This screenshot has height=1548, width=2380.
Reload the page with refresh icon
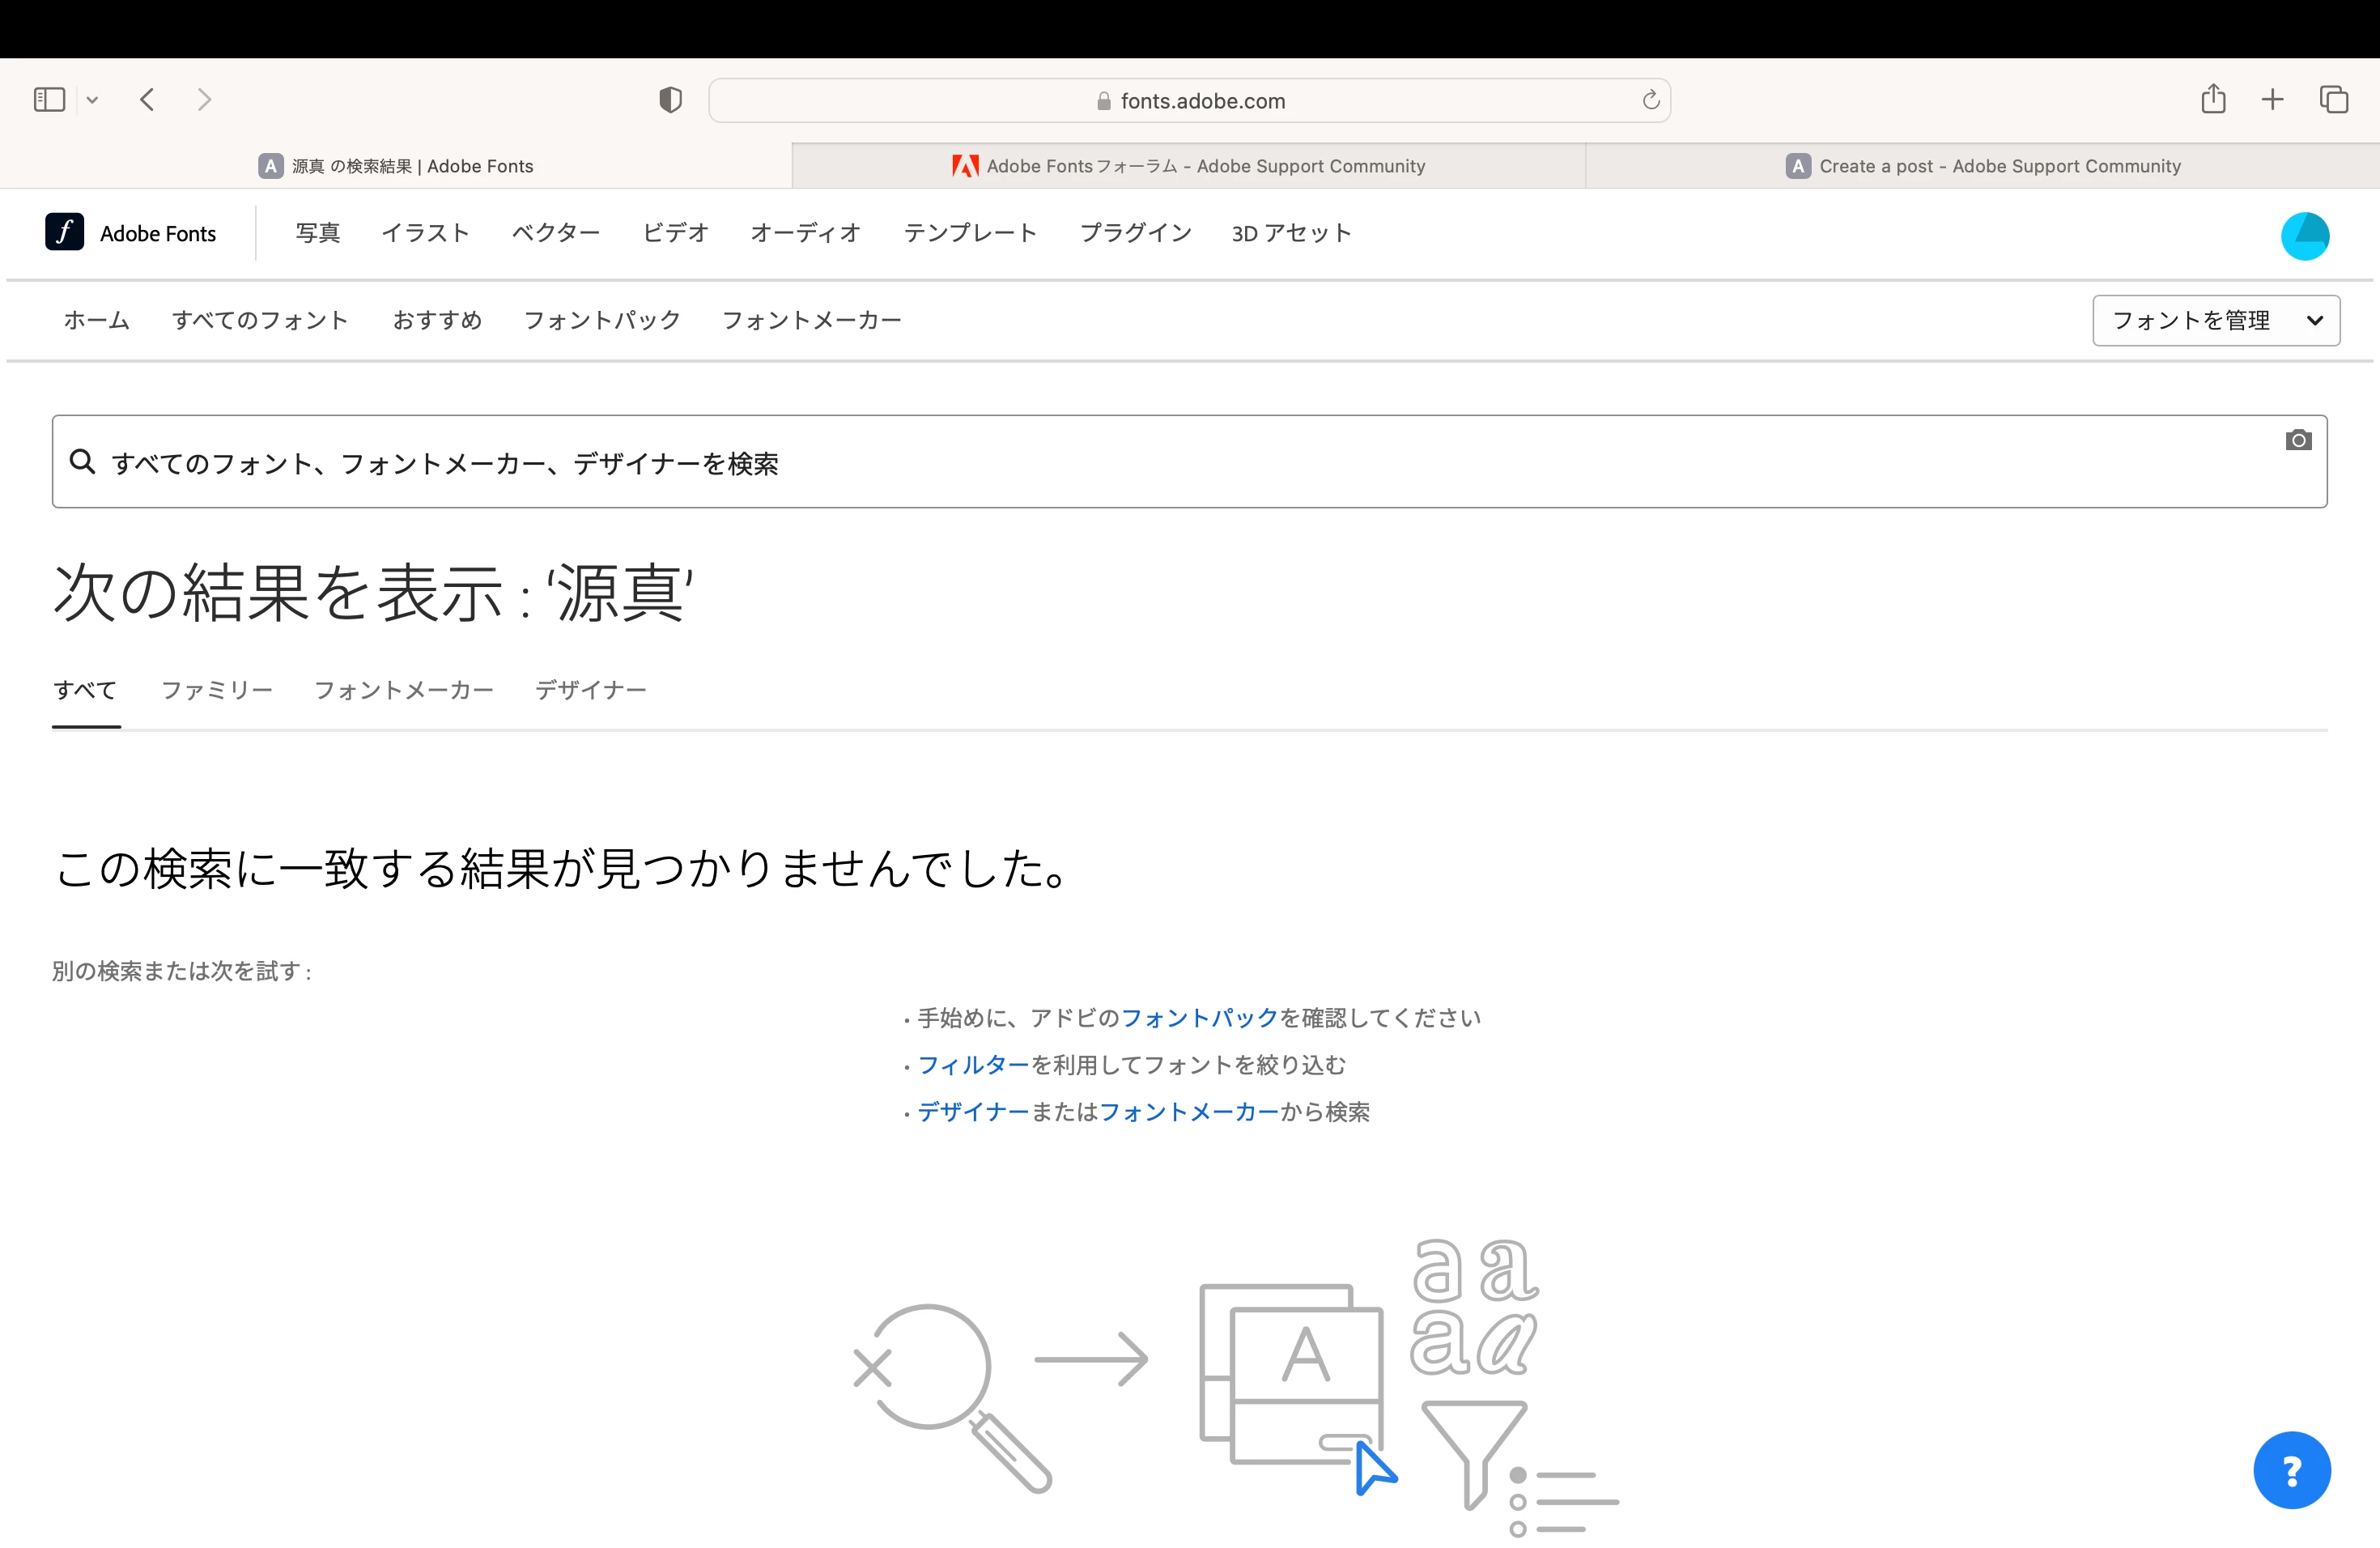point(1650,100)
